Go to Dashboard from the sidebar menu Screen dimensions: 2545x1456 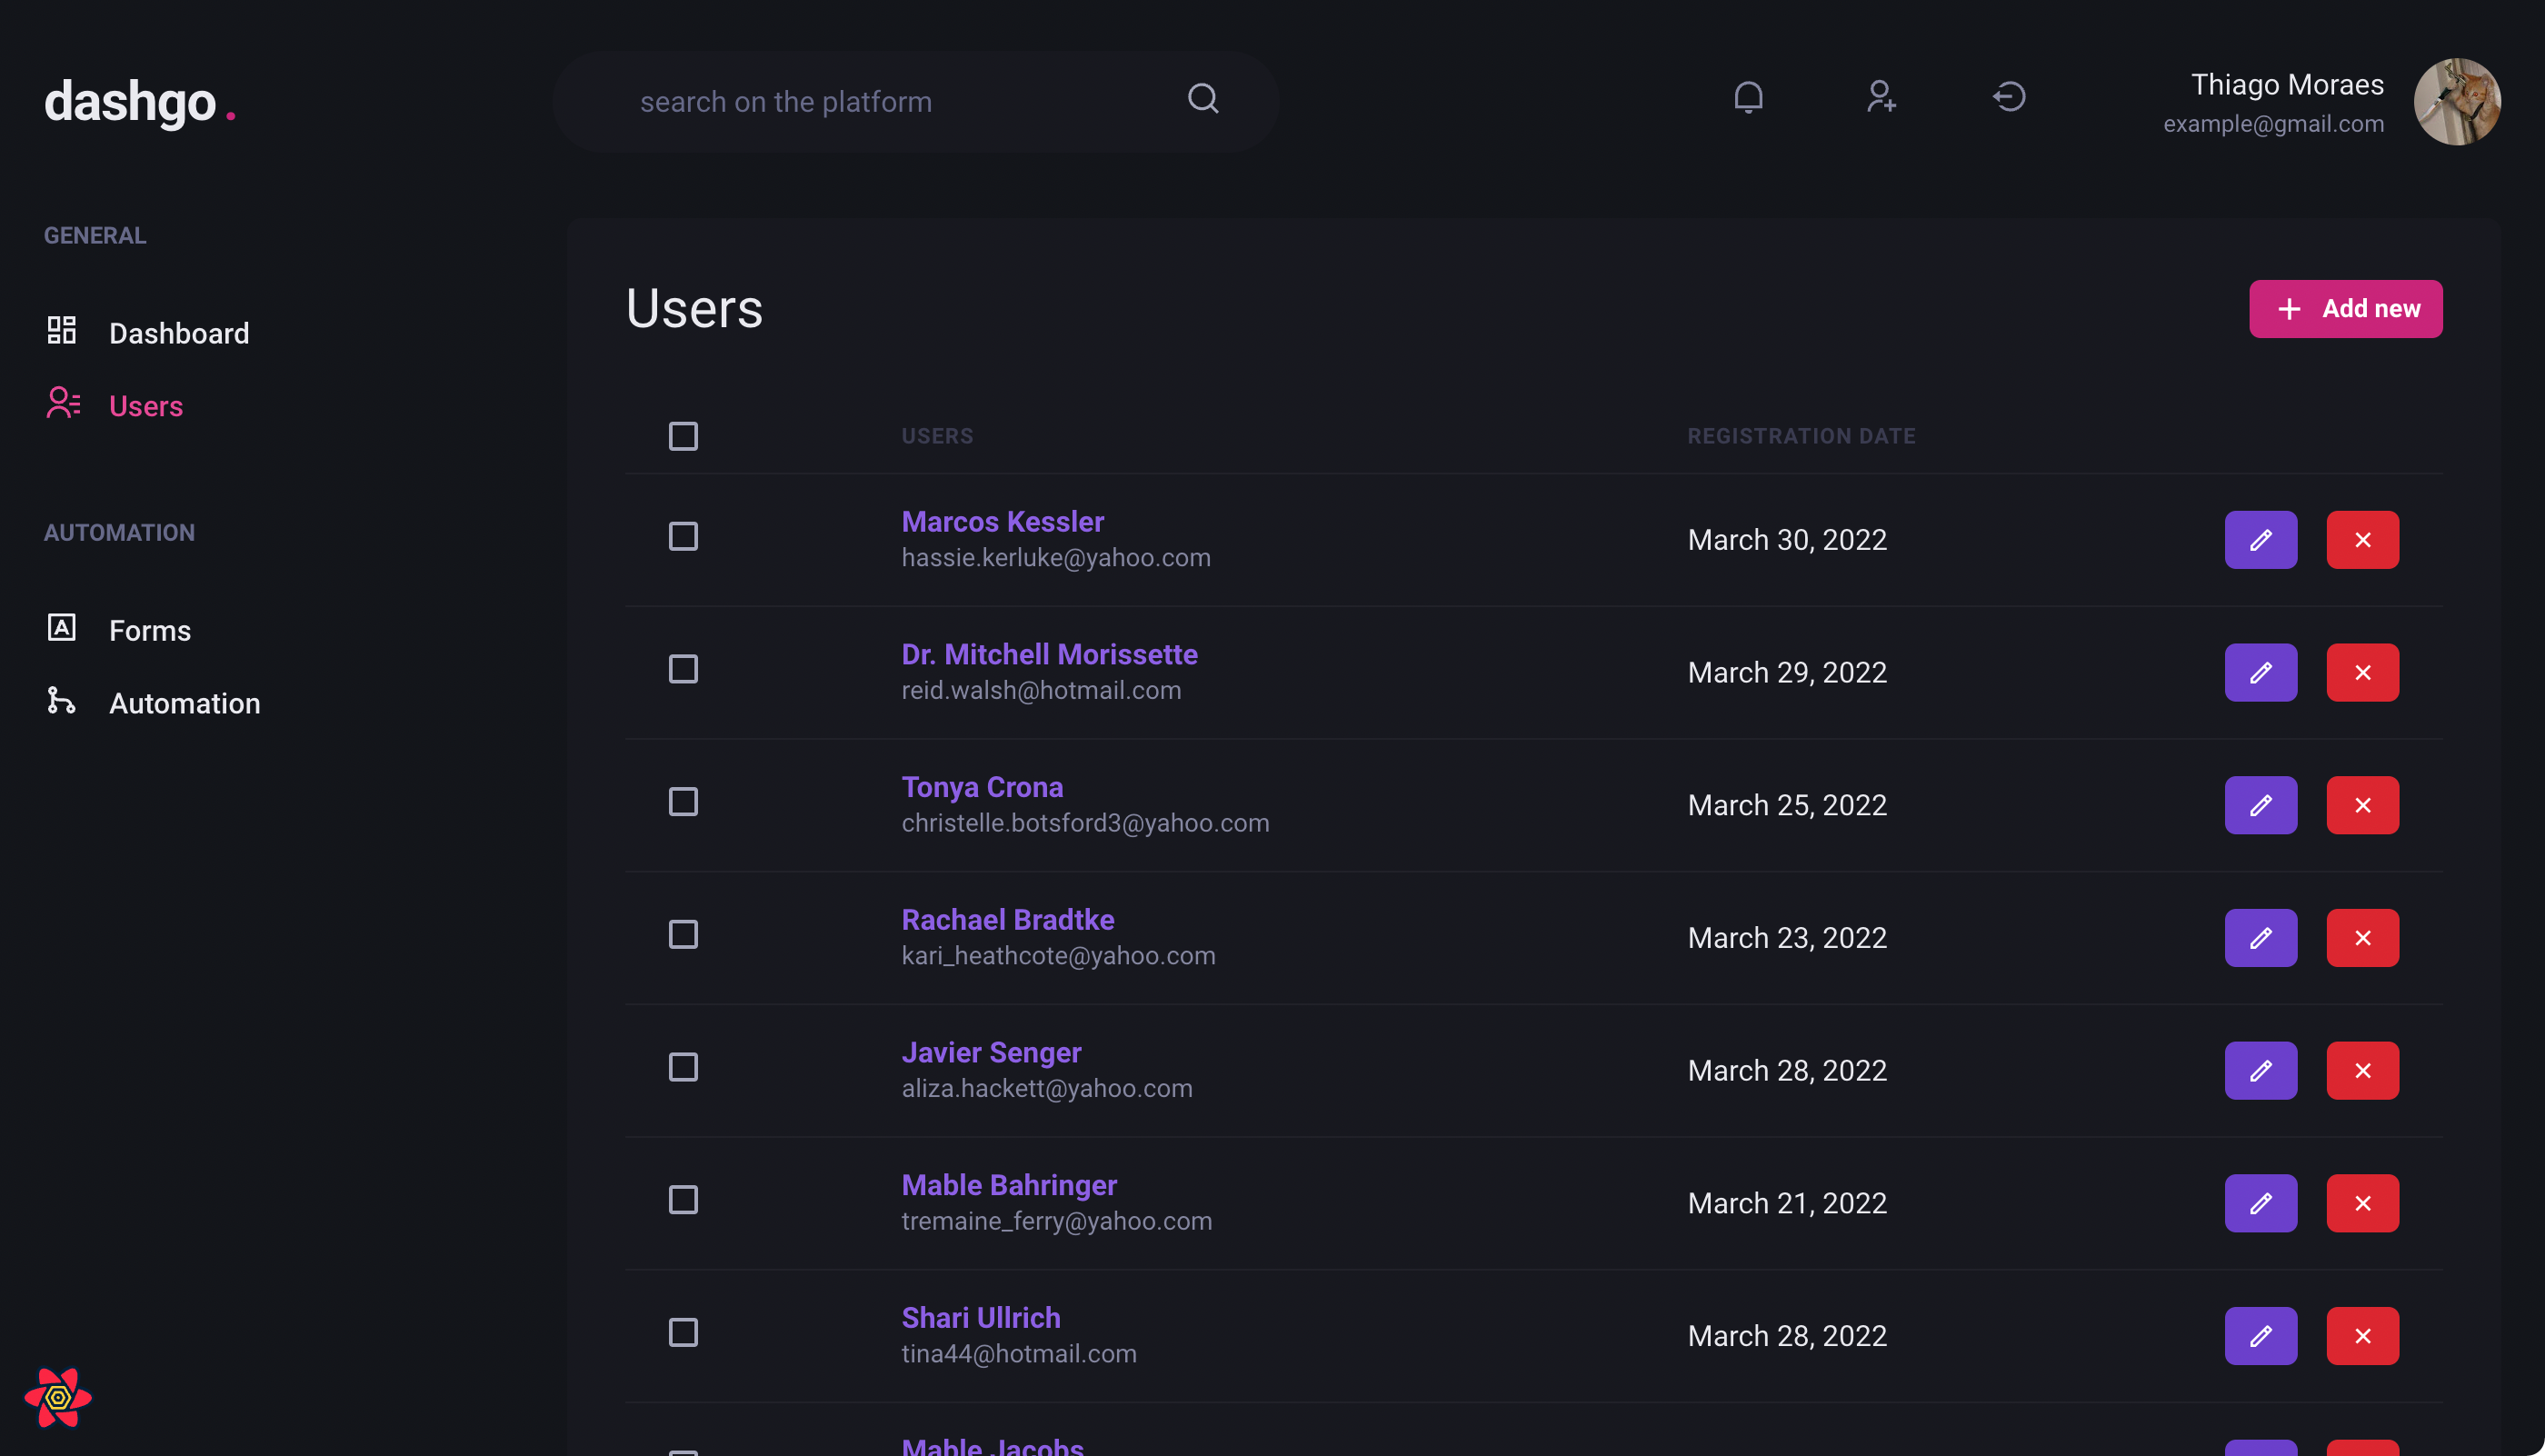[178, 332]
